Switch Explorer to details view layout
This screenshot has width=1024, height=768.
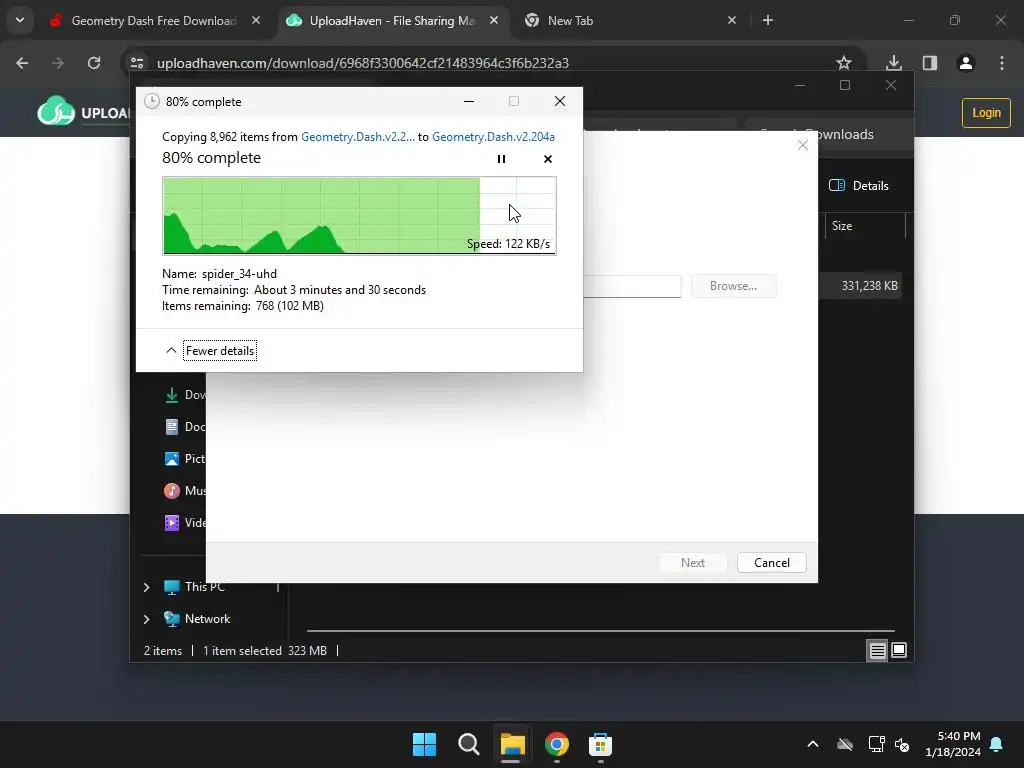(877, 650)
